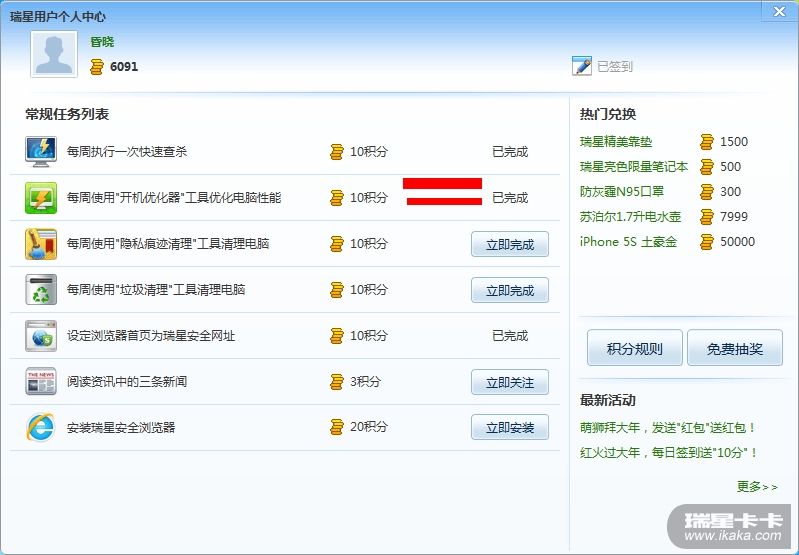799x555 pixels.
Task: Close the Rising user center window
Action: point(779,11)
